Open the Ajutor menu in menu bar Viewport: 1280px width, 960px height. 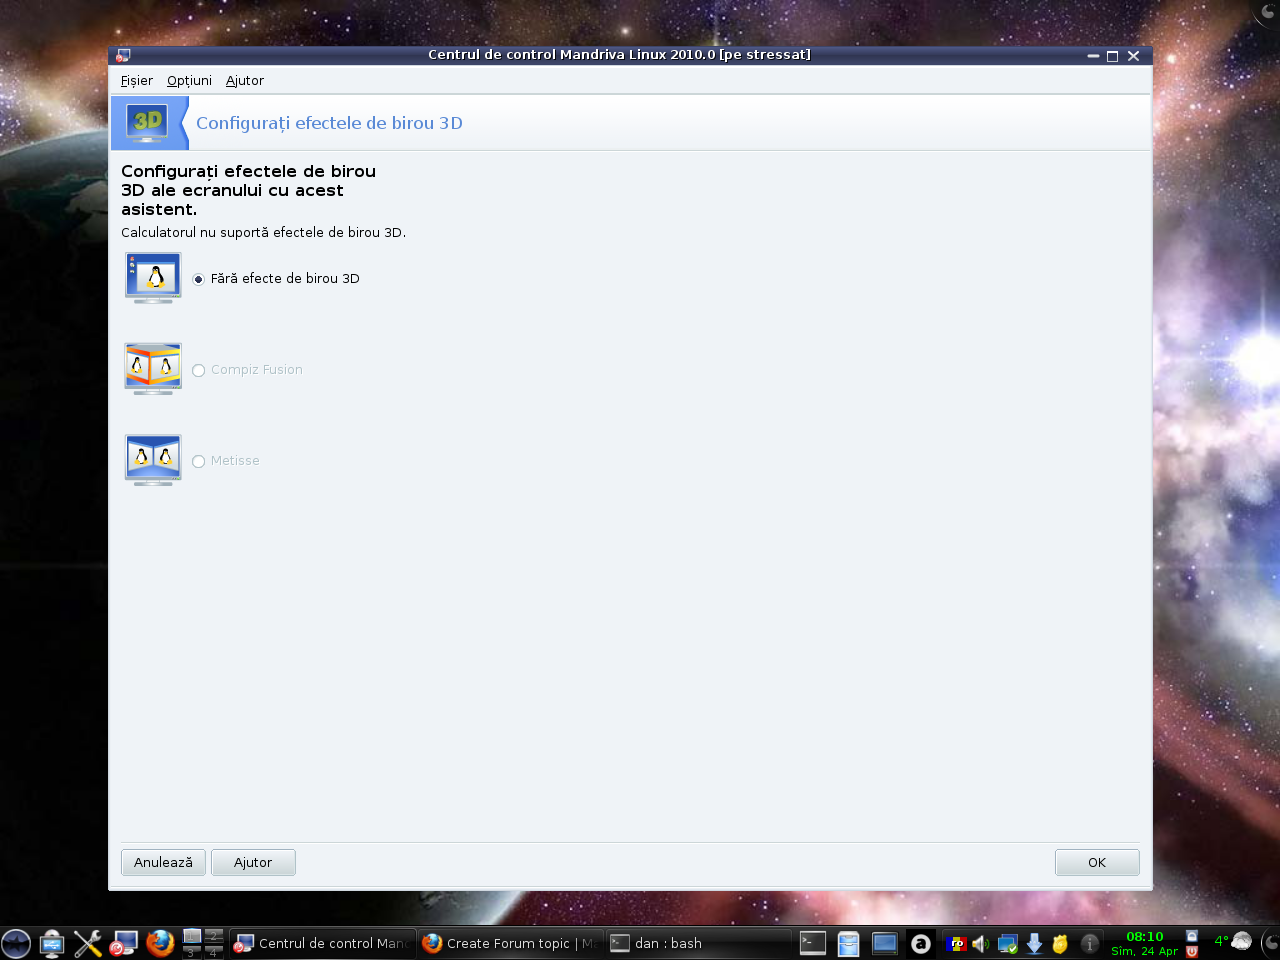(245, 81)
